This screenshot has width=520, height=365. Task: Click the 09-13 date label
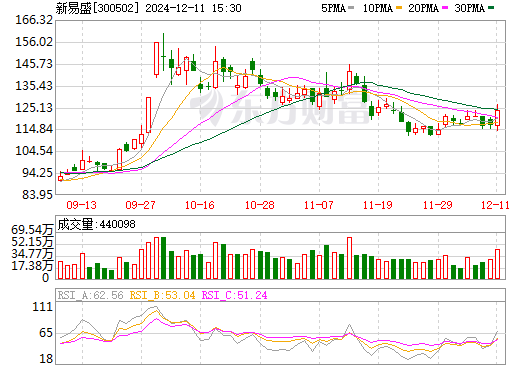(x=81, y=205)
